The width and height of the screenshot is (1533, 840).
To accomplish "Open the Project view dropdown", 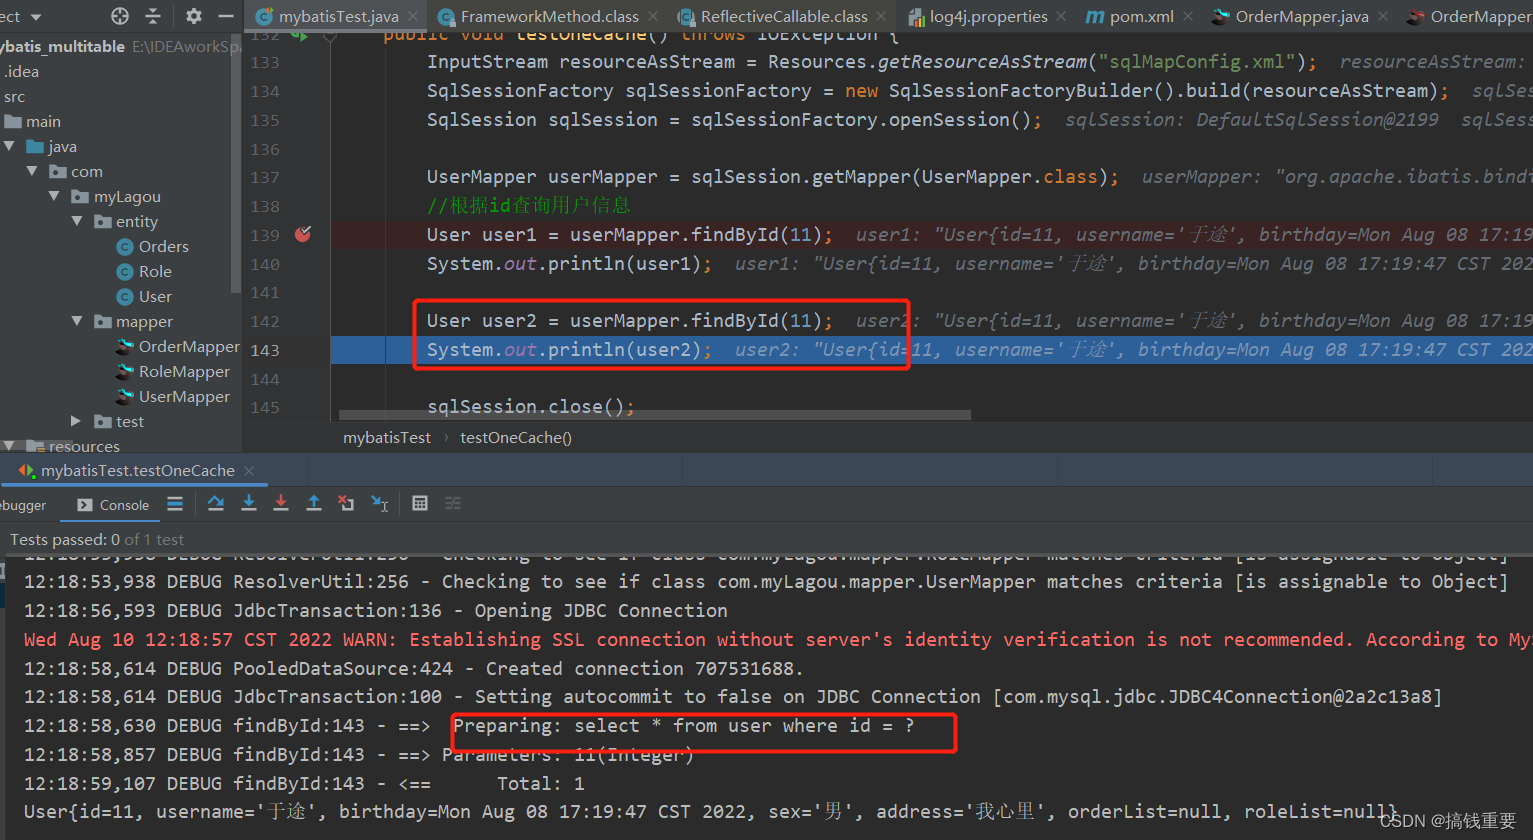I will (36, 17).
